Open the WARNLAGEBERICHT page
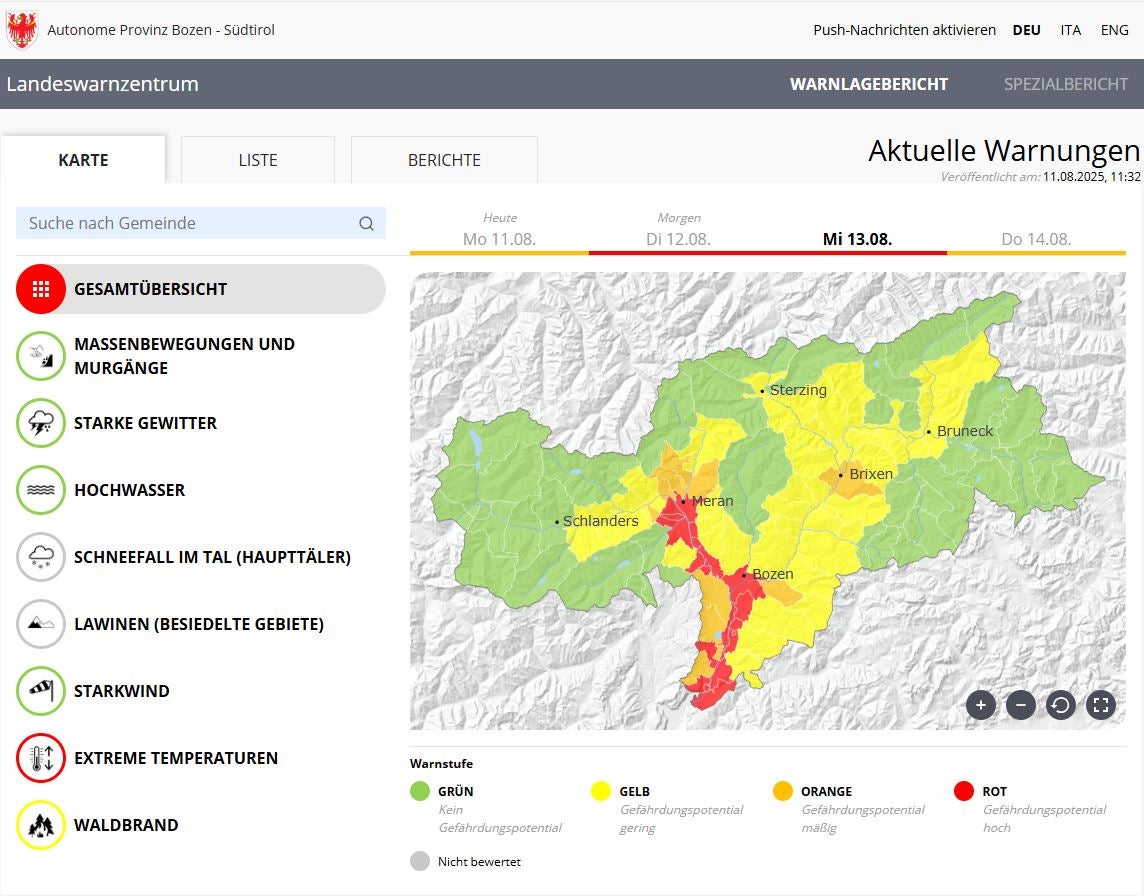Viewport: 1144px width, 896px height. tap(868, 84)
